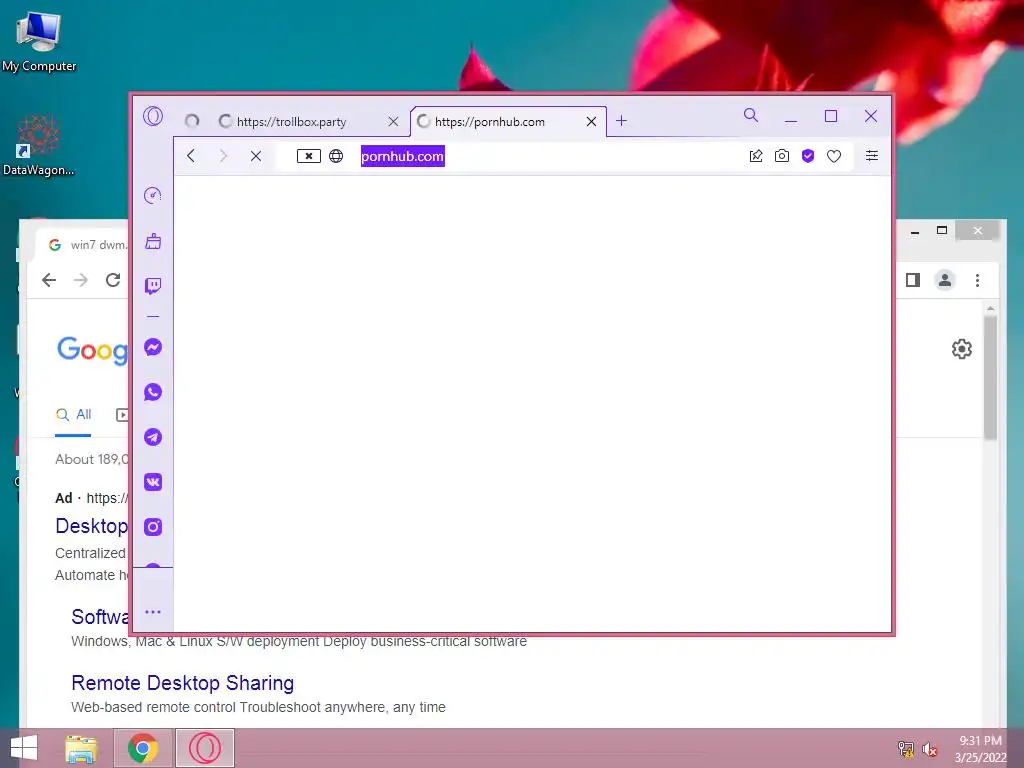This screenshot has width=1024, height=768.
Task: Click the globe site info icon
Action: (336, 156)
